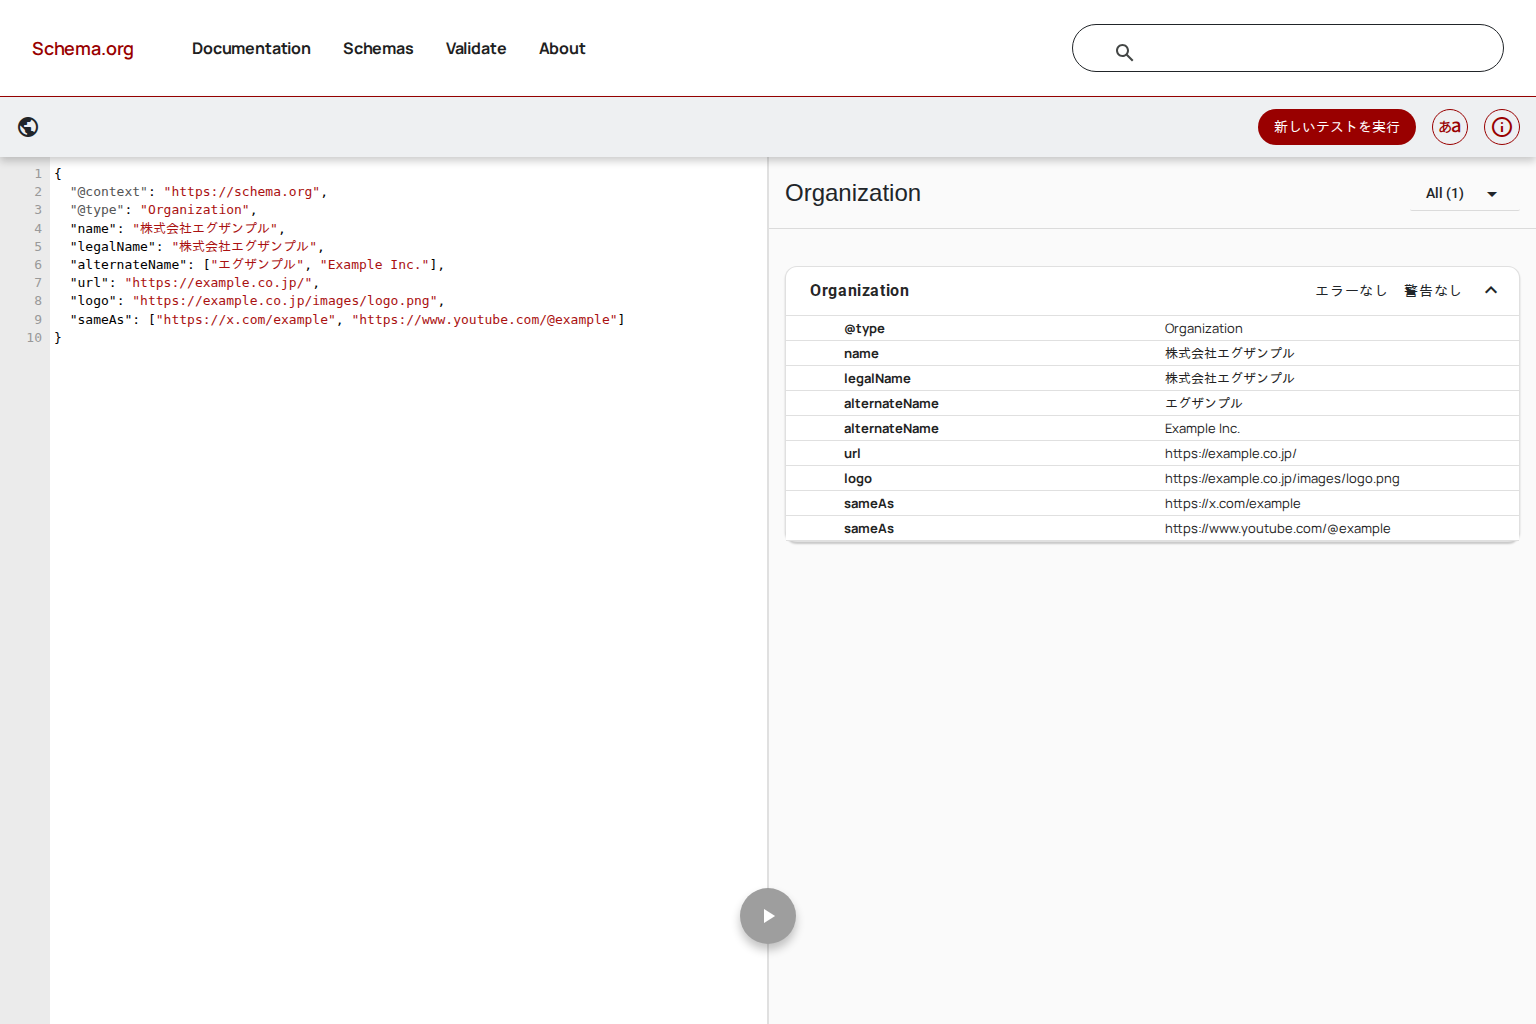The width and height of the screenshot is (1536, 1024).
Task: Open the Schemas menu item
Action: click(378, 49)
